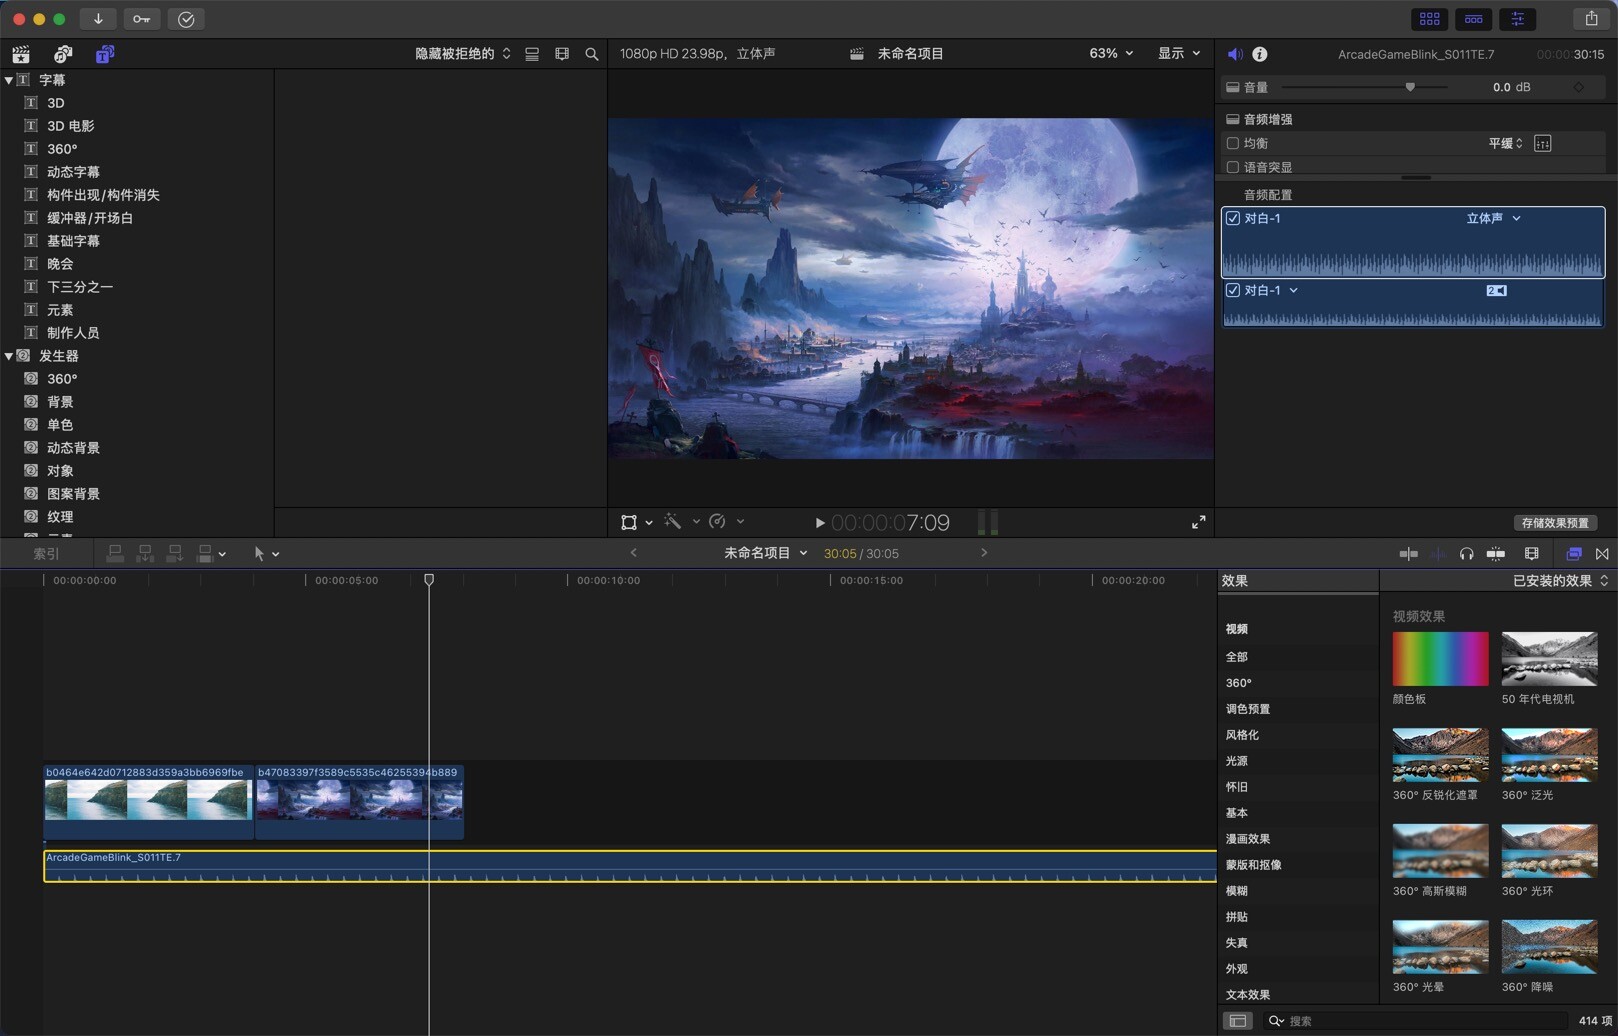Collapse the 发生器 tree section
This screenshot has height=1036, width=1618.
click(x=9, y=356)
